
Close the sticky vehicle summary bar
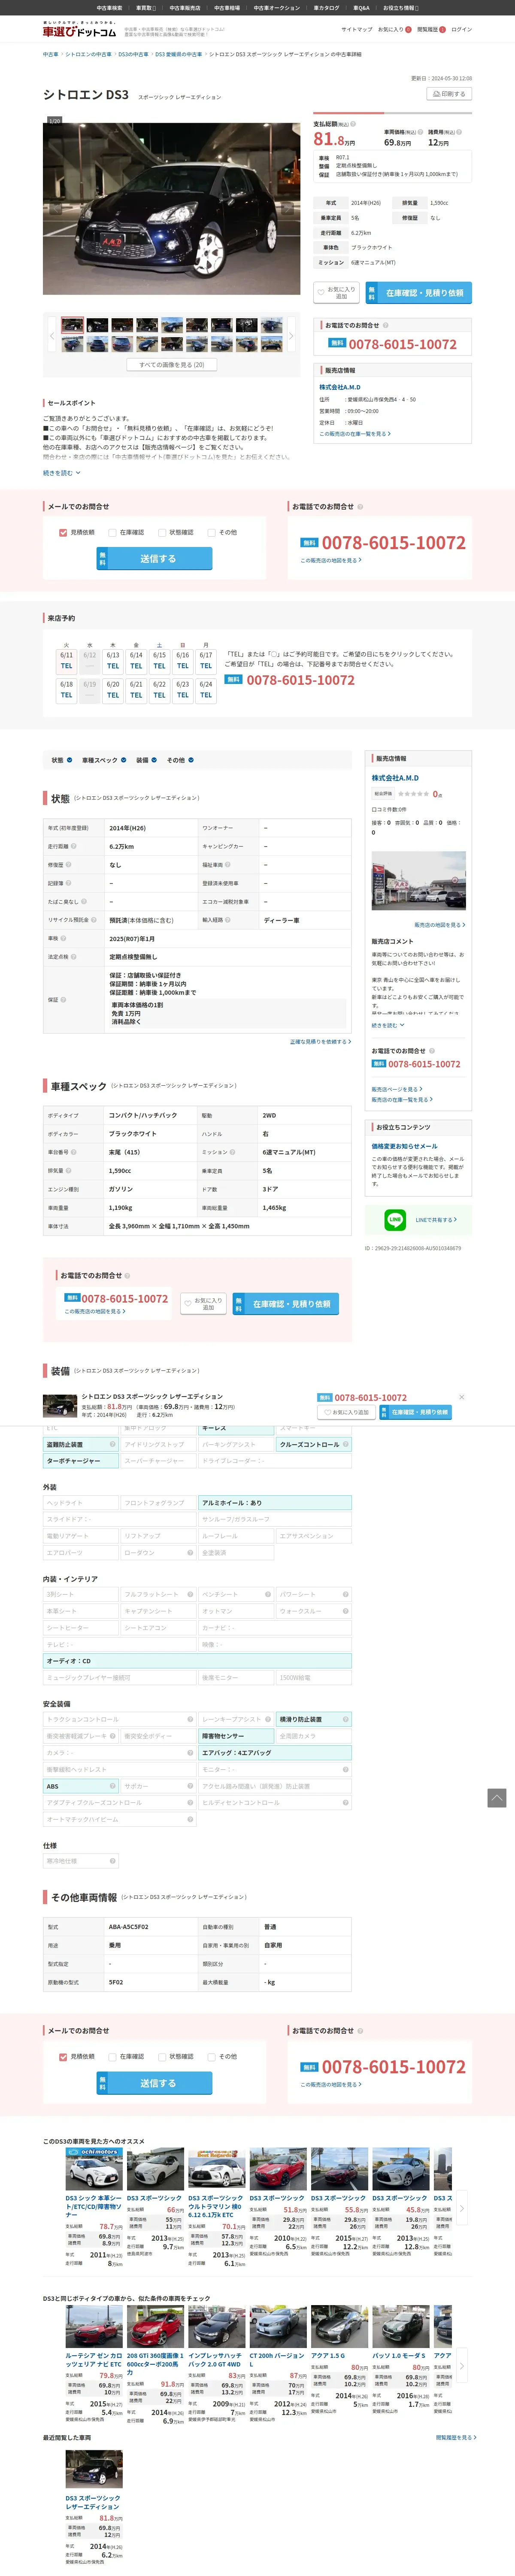point(461,1396)
